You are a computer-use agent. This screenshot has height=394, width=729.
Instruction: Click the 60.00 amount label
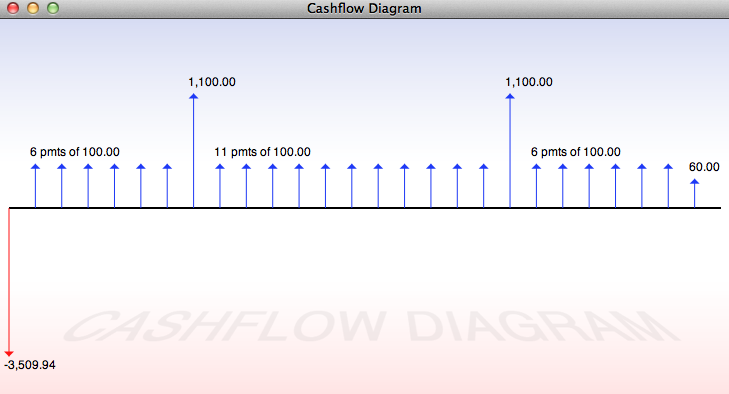click(x=704, y=167)
